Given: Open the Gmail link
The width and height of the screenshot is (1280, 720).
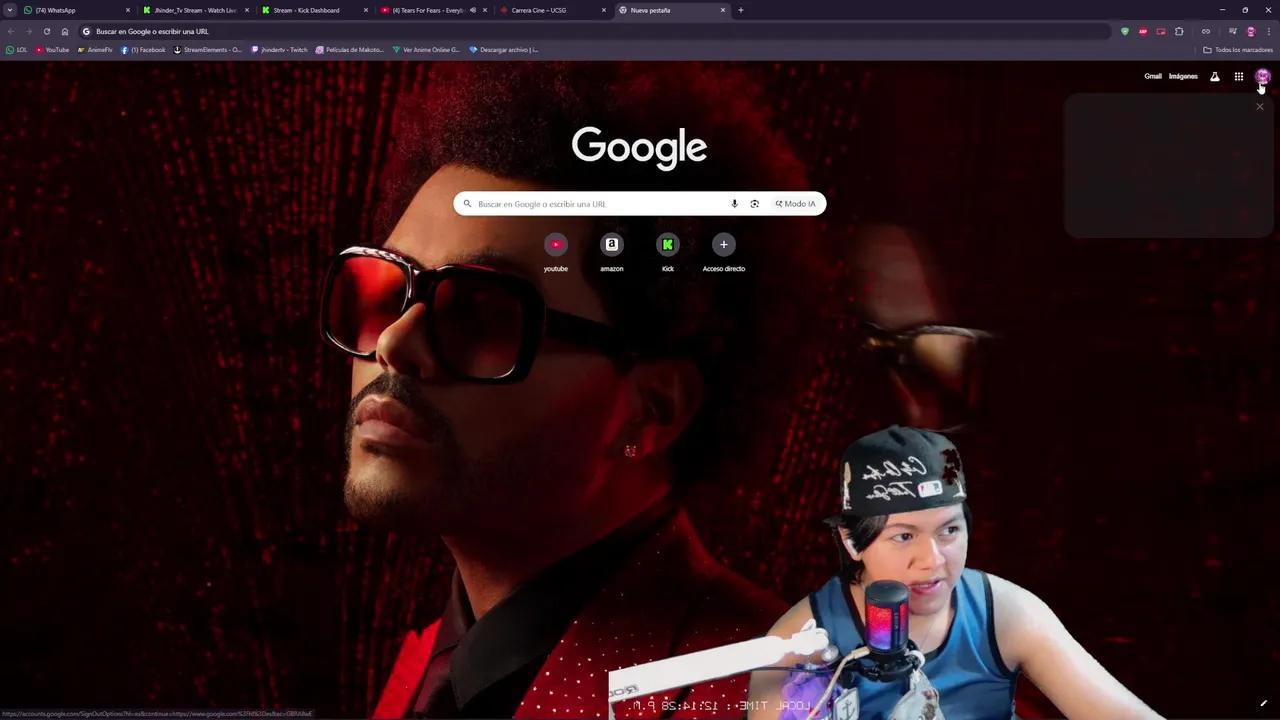Looking at the screenshot, I should coord(1153,76).
